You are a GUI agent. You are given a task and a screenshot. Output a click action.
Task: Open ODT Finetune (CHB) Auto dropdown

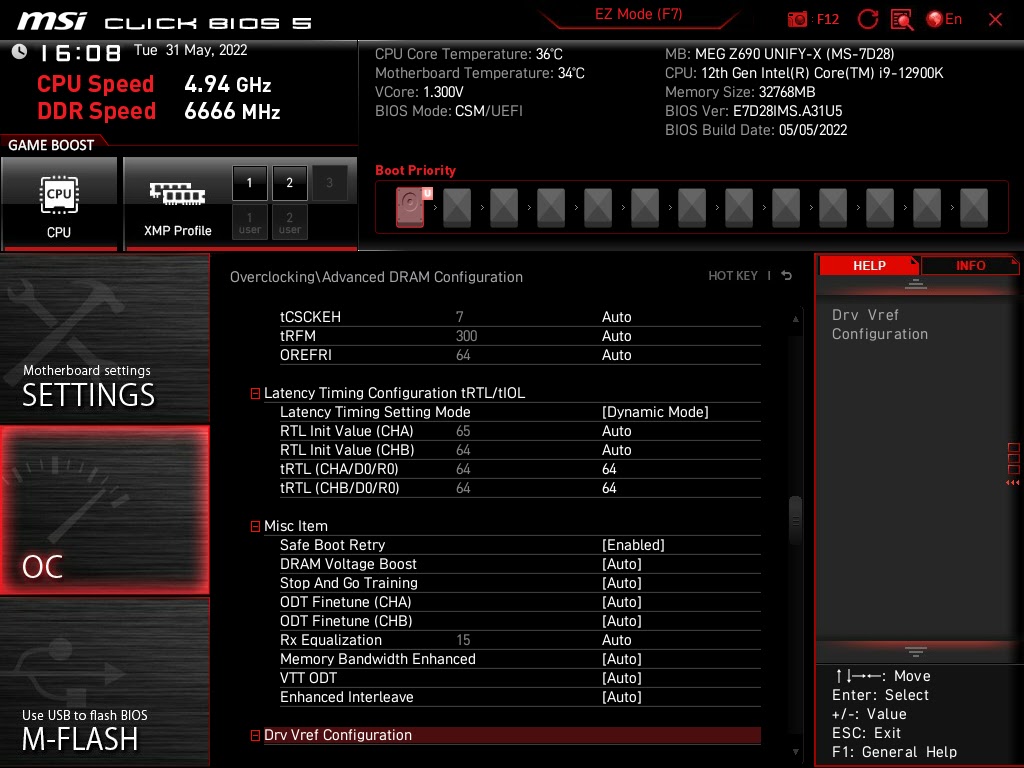pos(622,621)
